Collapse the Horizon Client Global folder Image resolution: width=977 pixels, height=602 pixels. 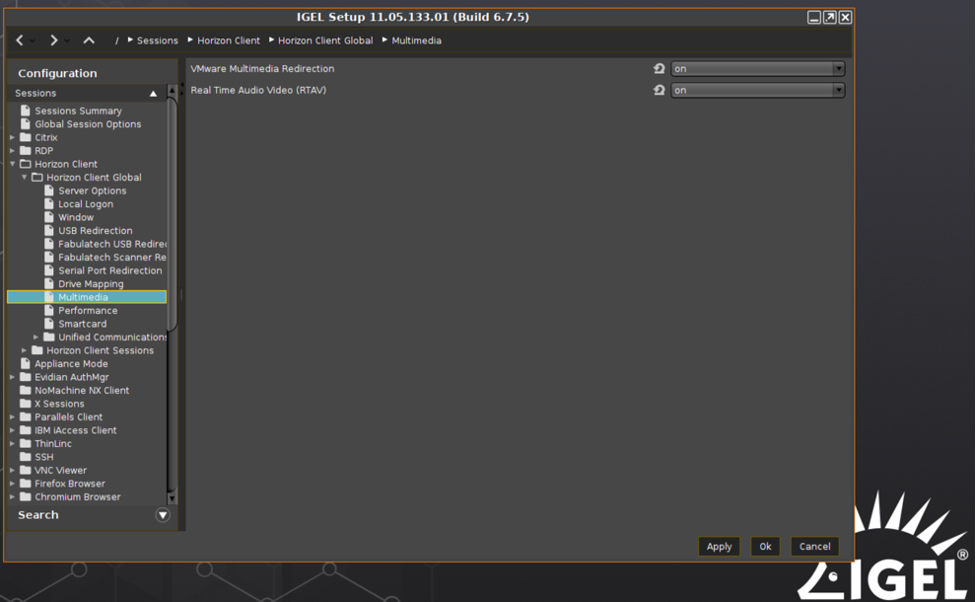coord(24,178)
